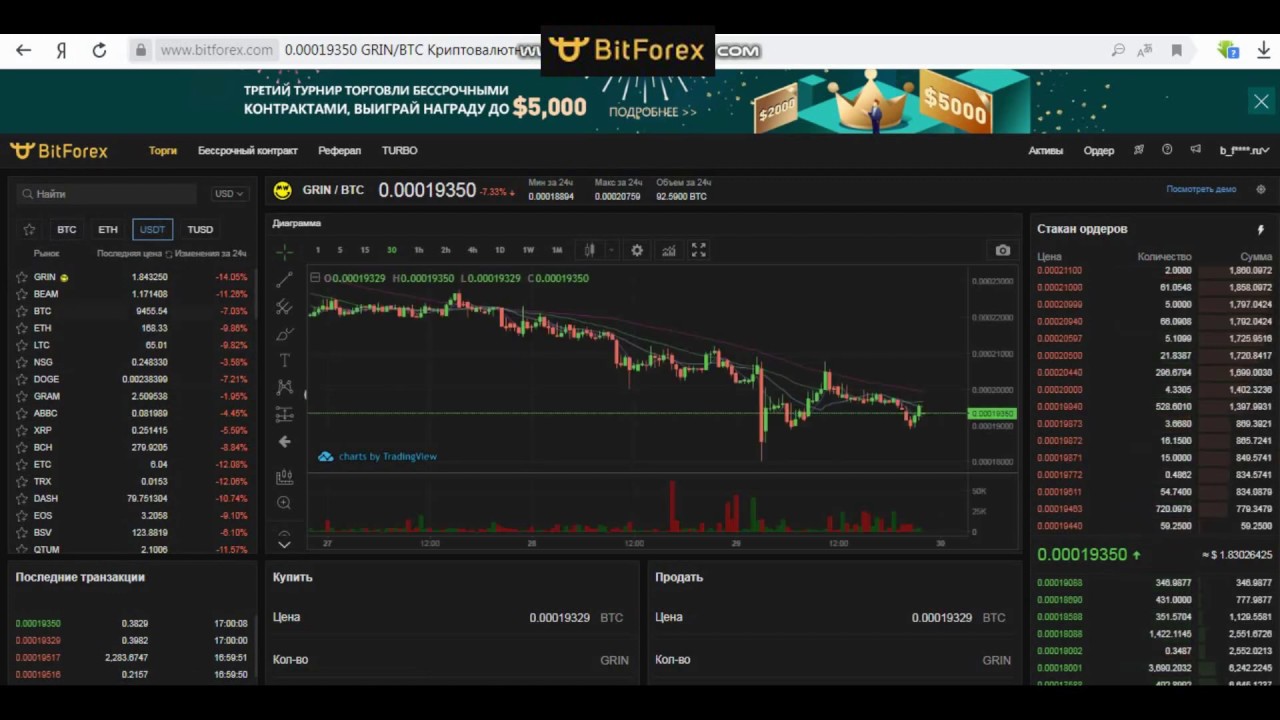The width and height of the screenshot is (1280, 720).
Task: Set chart interval to 1D
Action: point(500,250)
